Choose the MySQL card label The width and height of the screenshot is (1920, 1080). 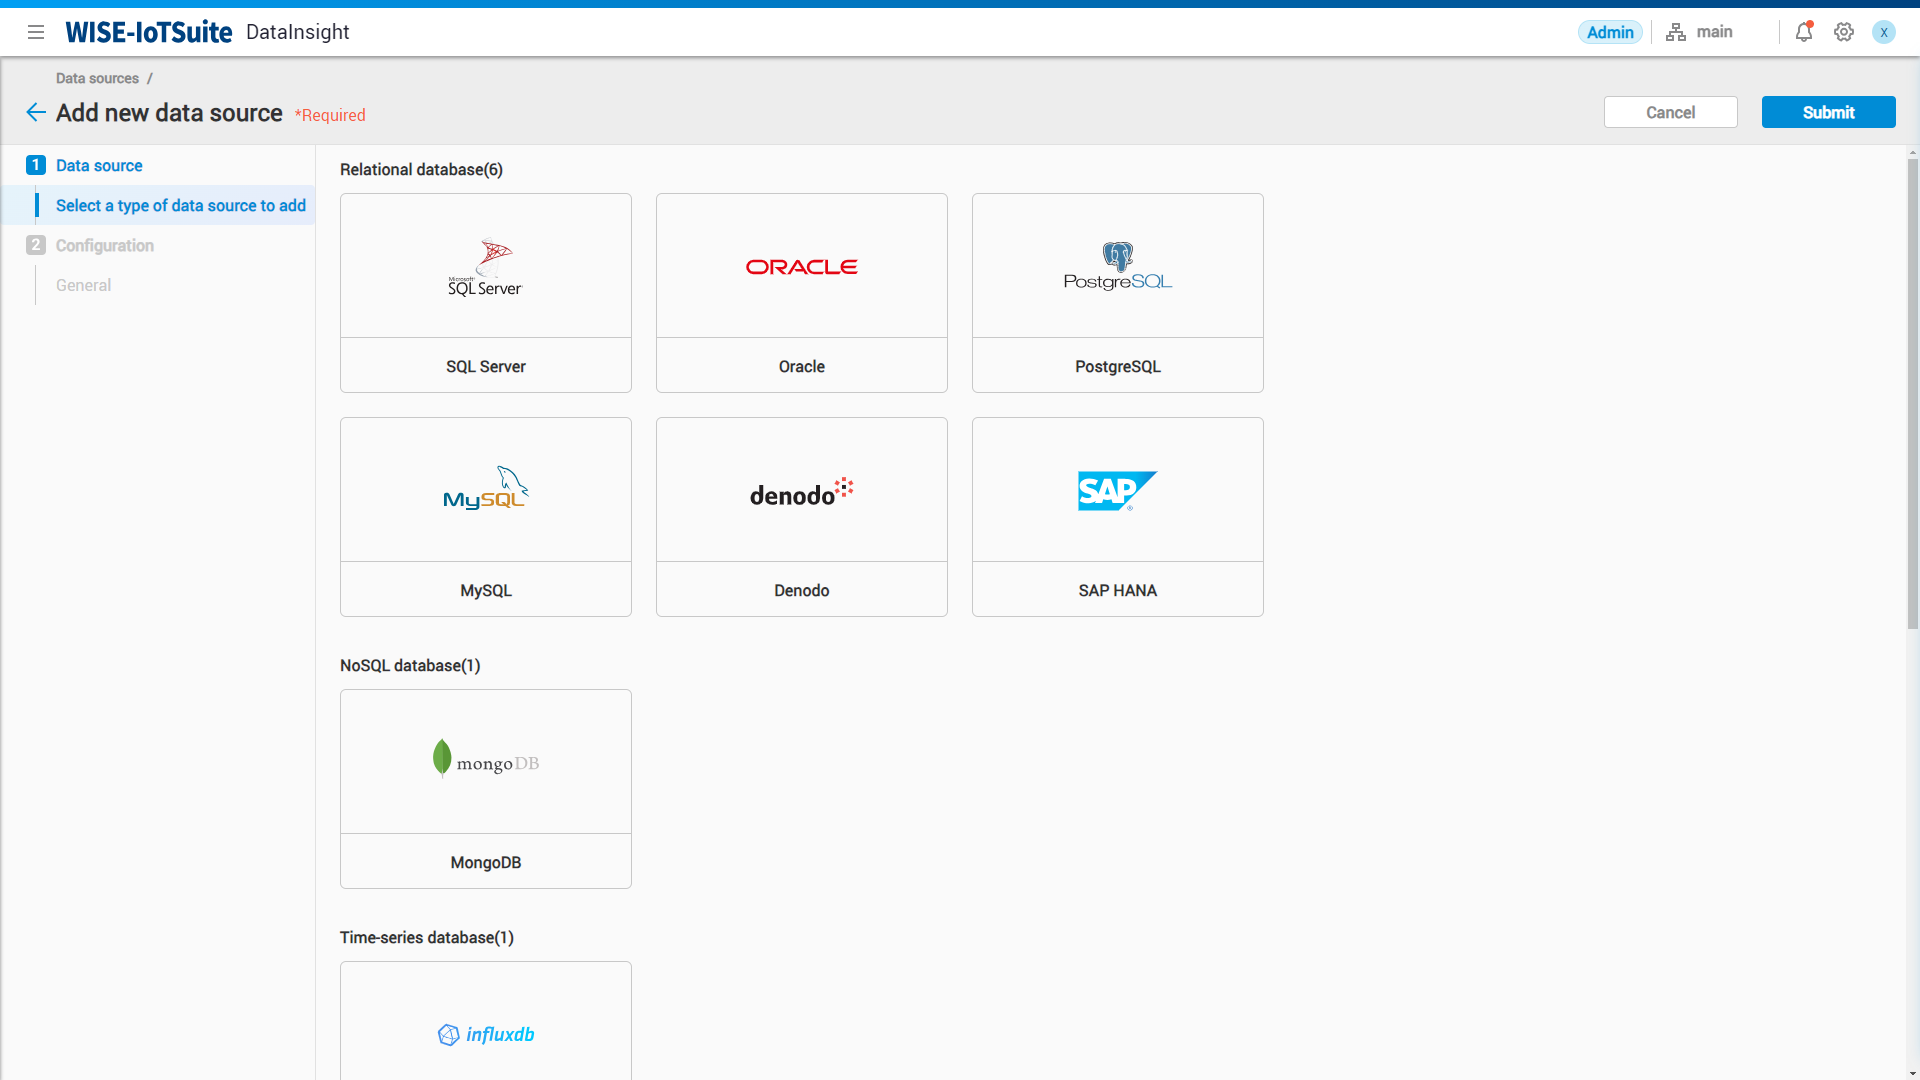coord(486,590)
